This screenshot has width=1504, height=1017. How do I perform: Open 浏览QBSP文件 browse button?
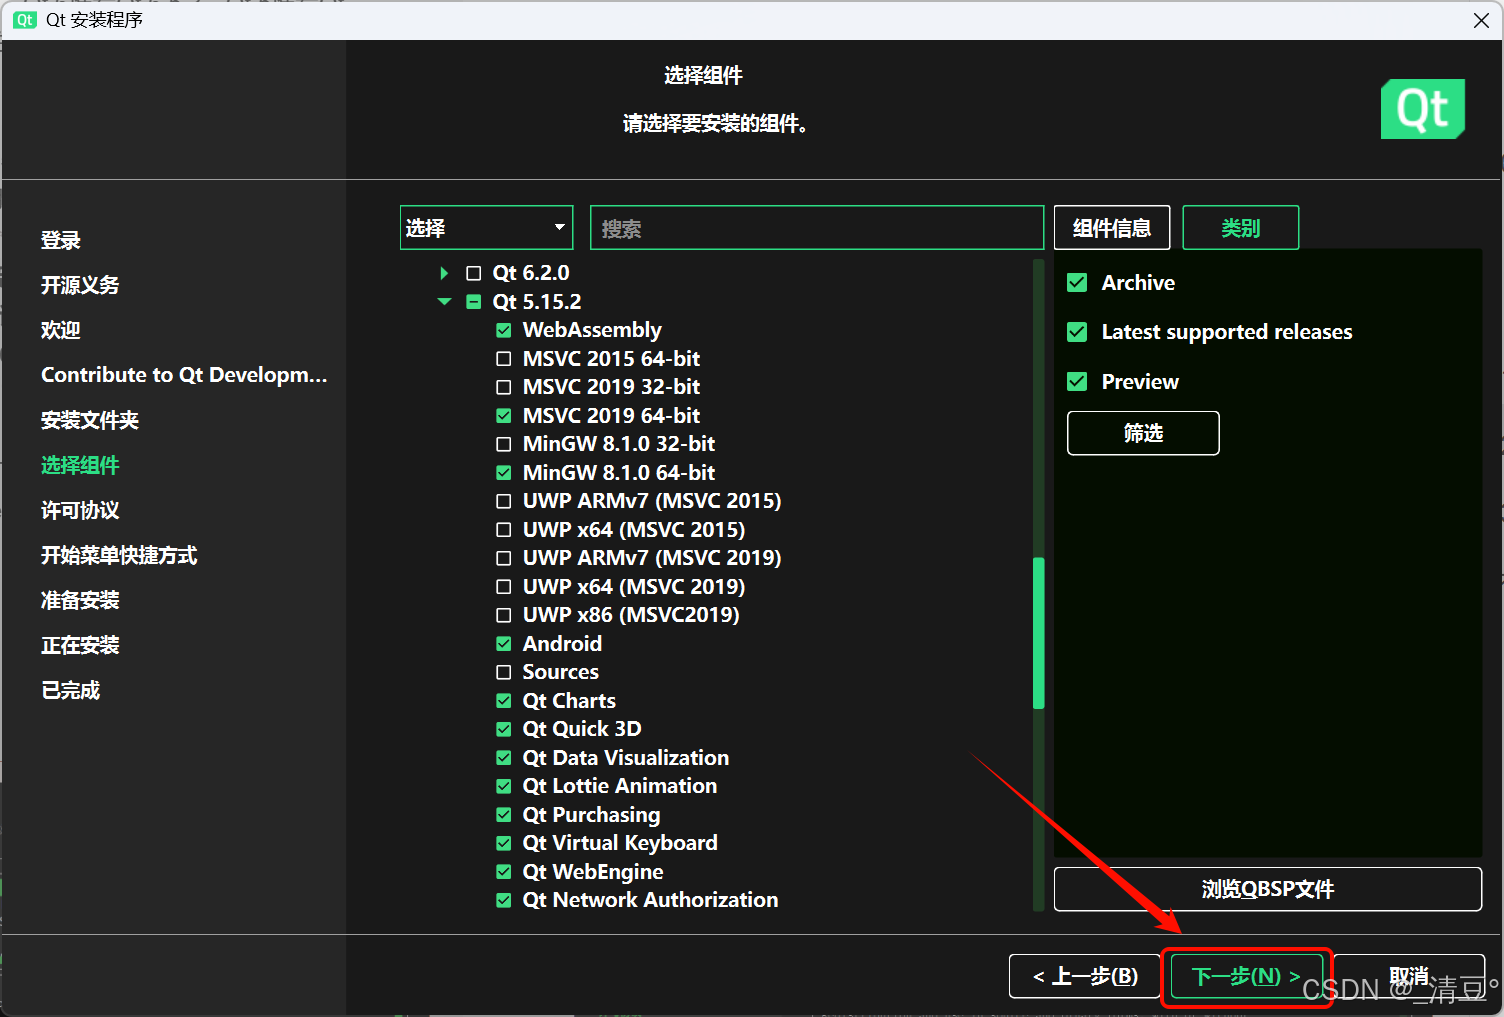tap(1267, 889)
